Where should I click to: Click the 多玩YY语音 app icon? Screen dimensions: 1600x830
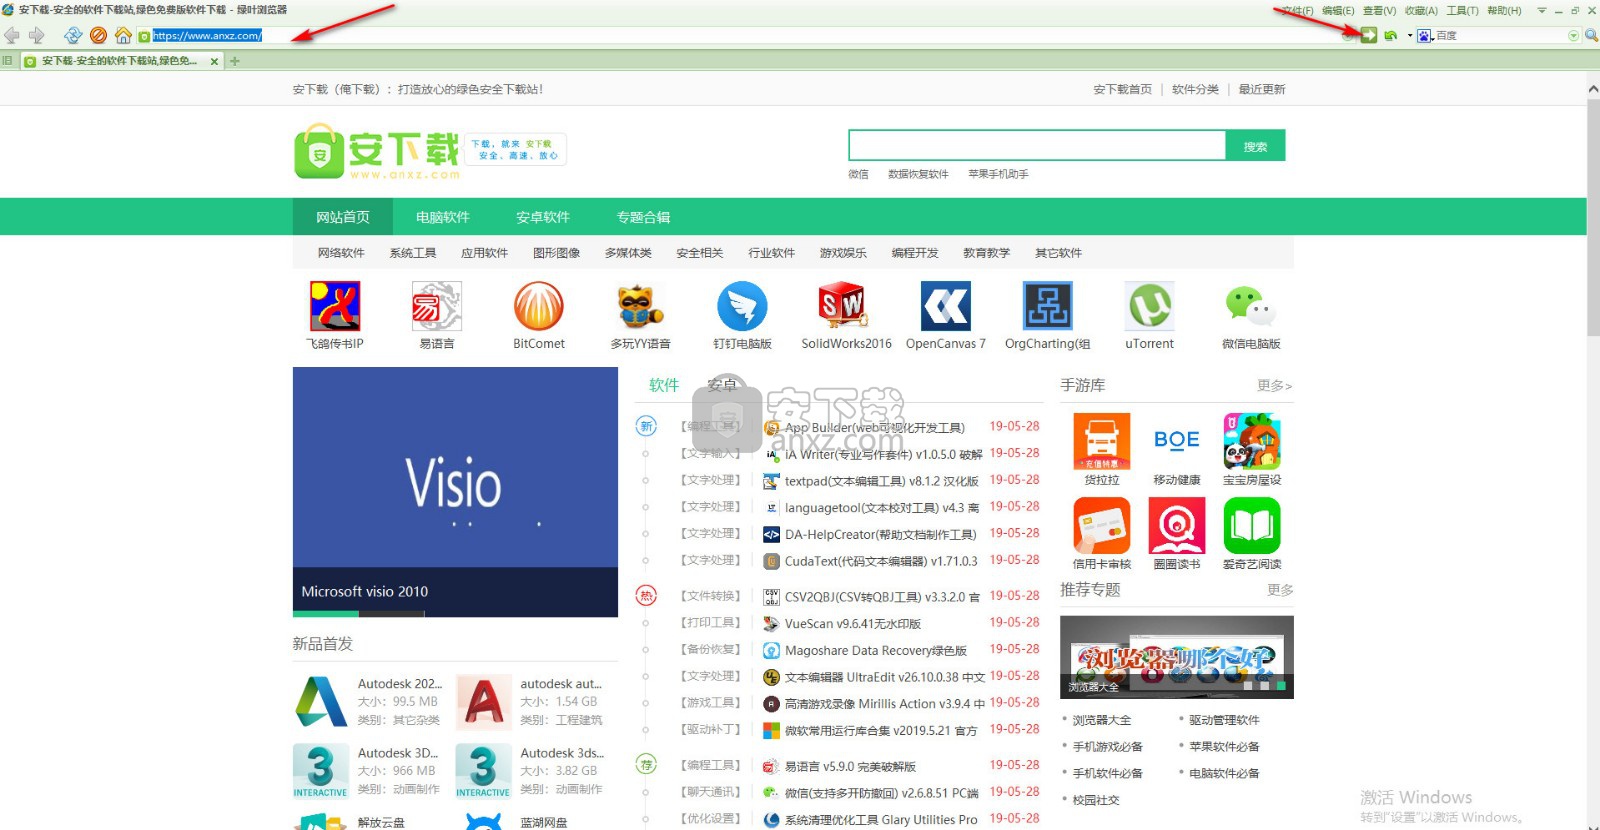[640, 306]
